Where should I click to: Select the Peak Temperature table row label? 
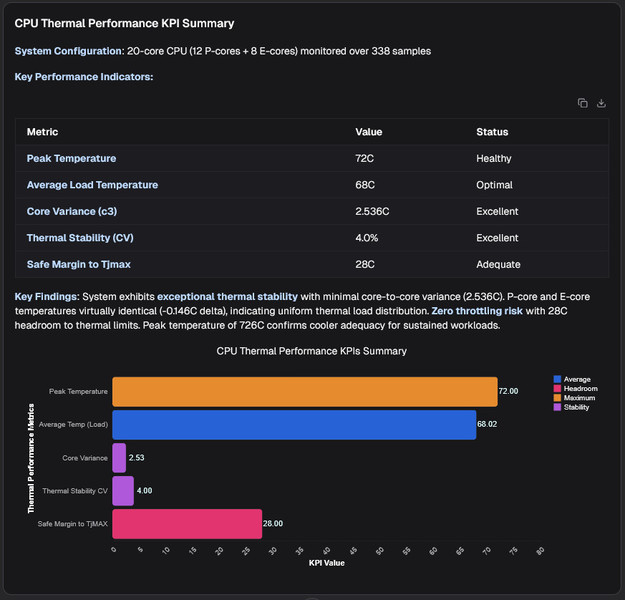(71, 158)
